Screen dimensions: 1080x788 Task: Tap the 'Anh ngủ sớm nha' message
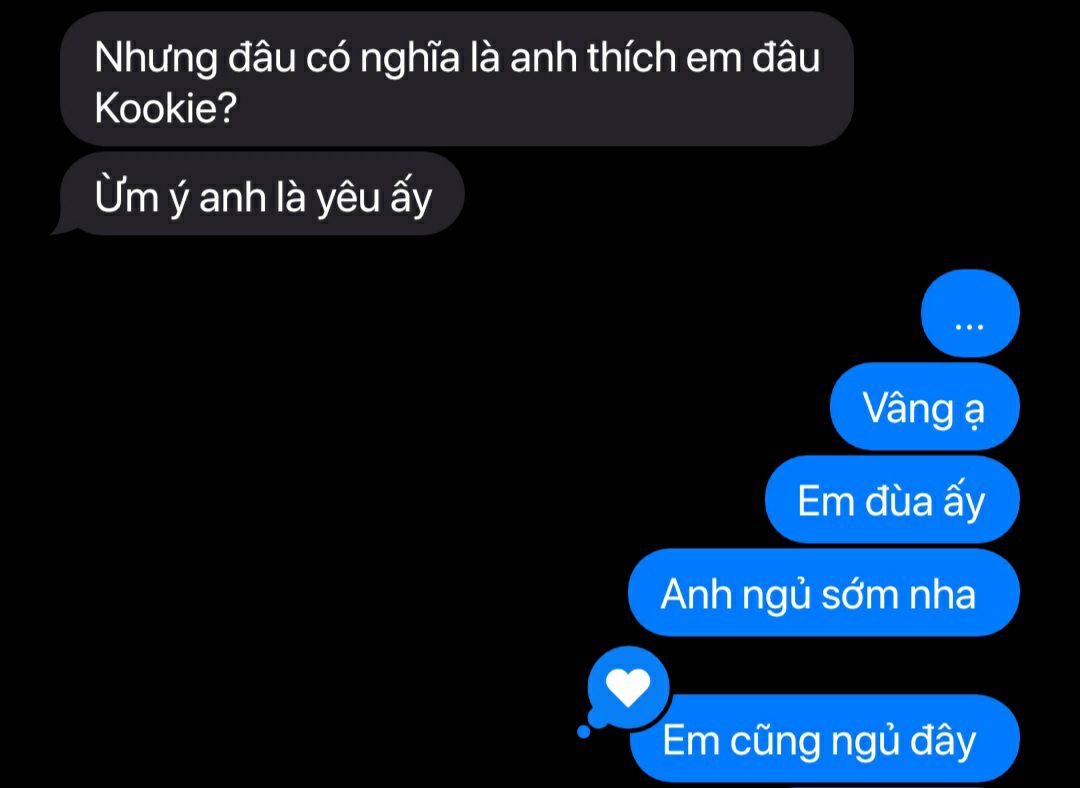tap(824, 593)
